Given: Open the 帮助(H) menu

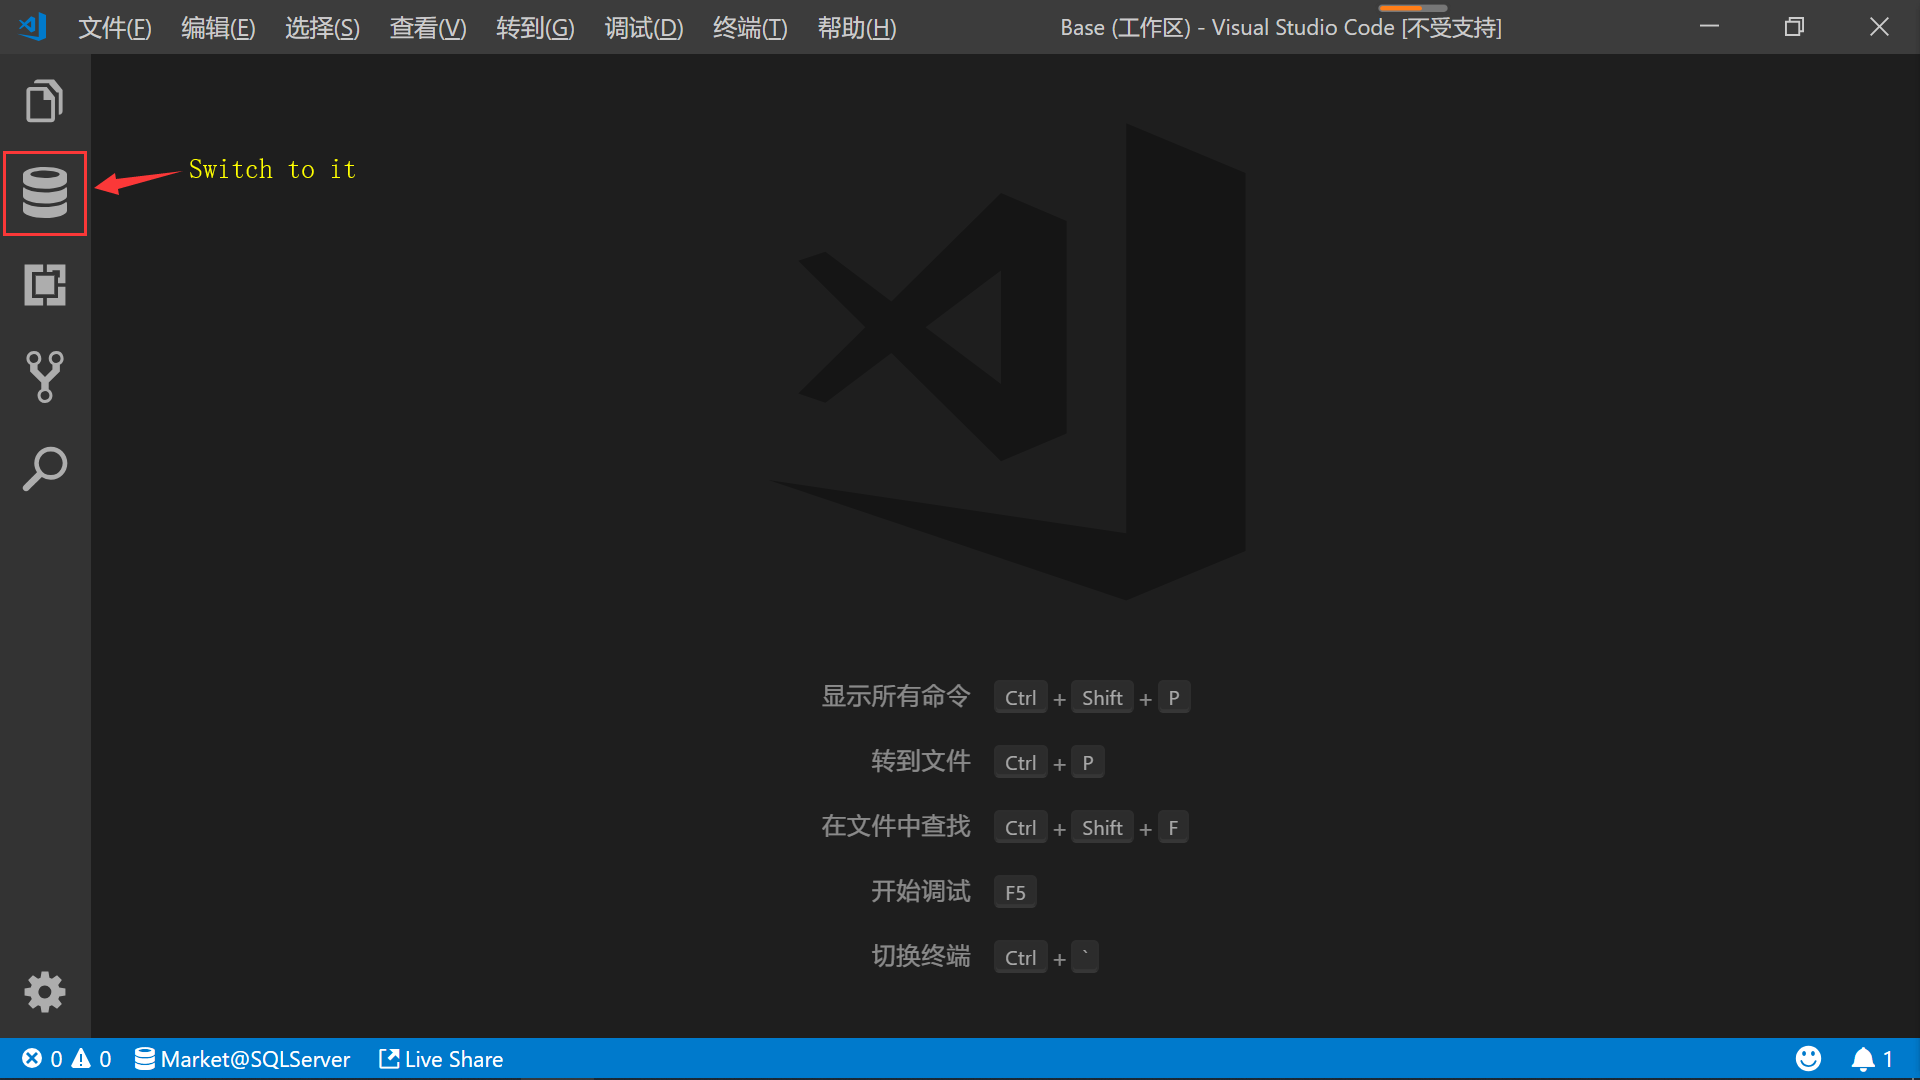Looking at the screenshot, I should coord(857,28).
